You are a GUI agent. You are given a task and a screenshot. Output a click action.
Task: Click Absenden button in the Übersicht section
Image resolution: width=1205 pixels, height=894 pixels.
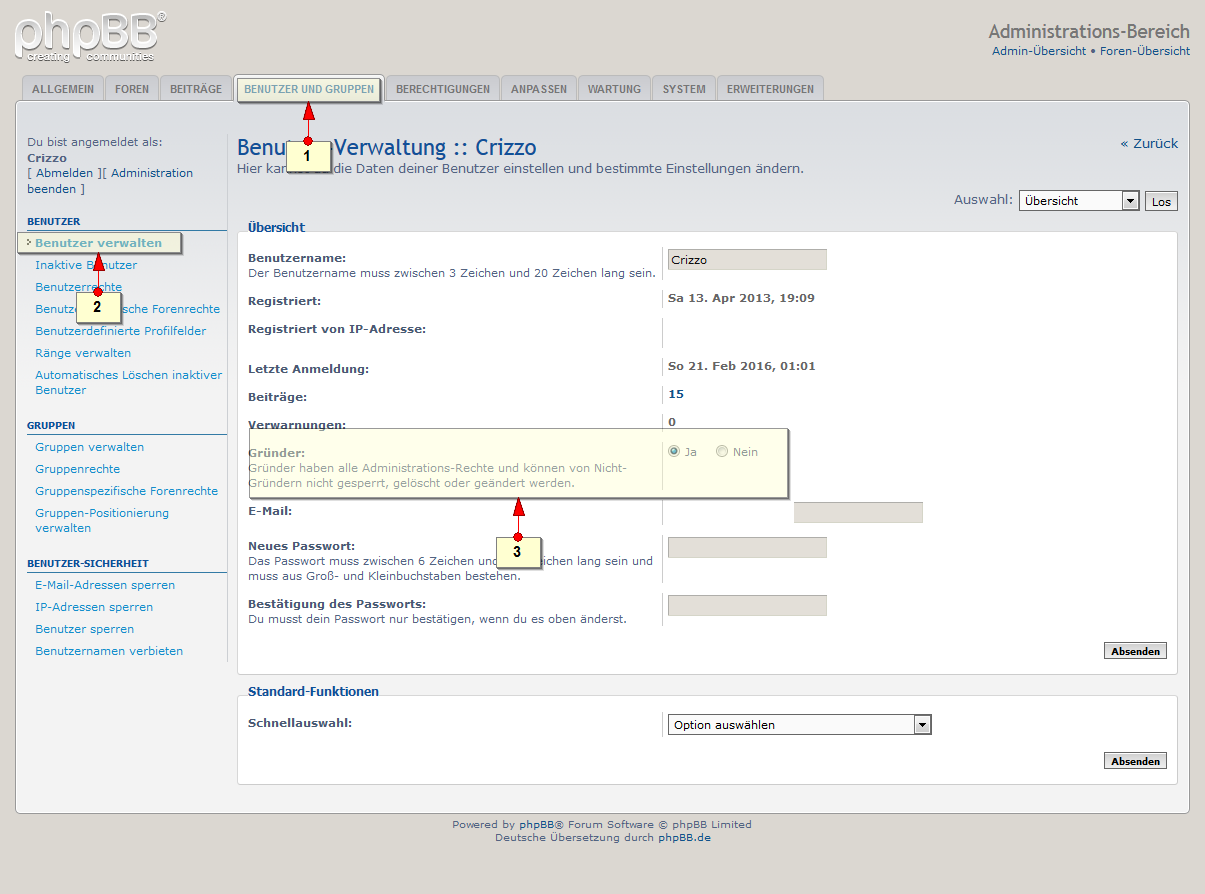point(1135,651)
